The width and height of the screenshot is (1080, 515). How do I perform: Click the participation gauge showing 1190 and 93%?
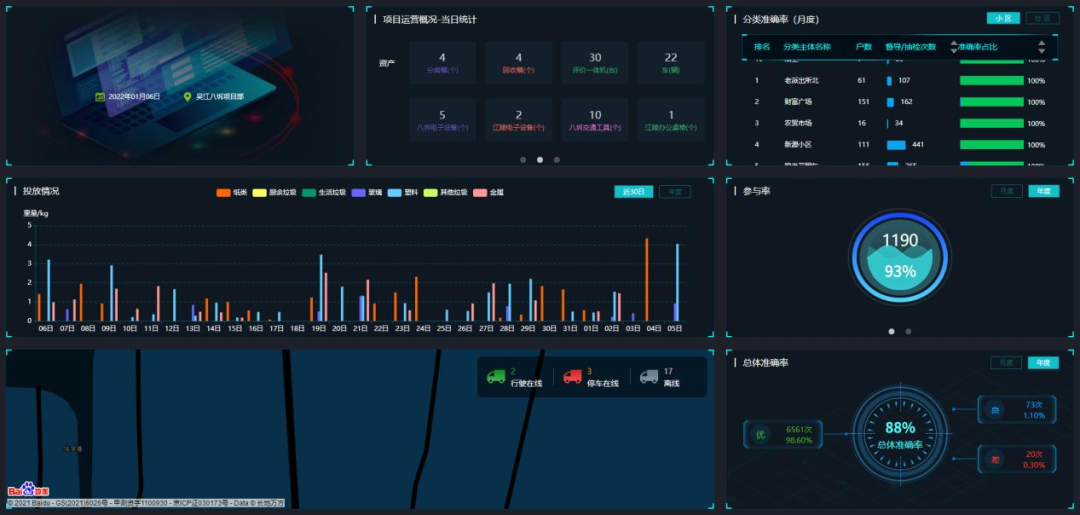coord(900,258)
